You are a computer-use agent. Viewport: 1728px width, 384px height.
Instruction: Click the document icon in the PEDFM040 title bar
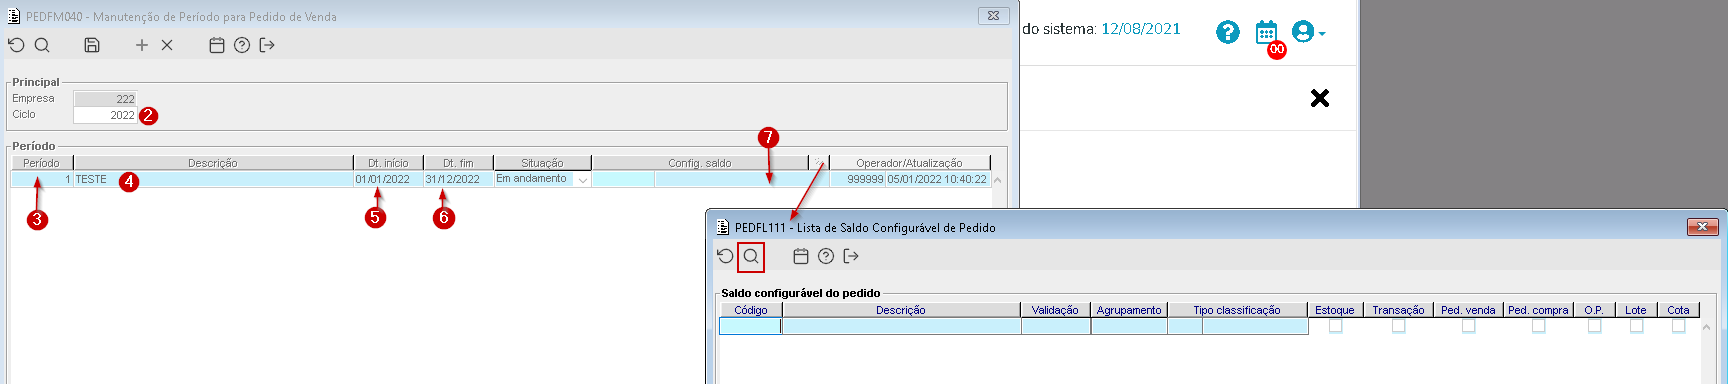(x=14, y=16)
